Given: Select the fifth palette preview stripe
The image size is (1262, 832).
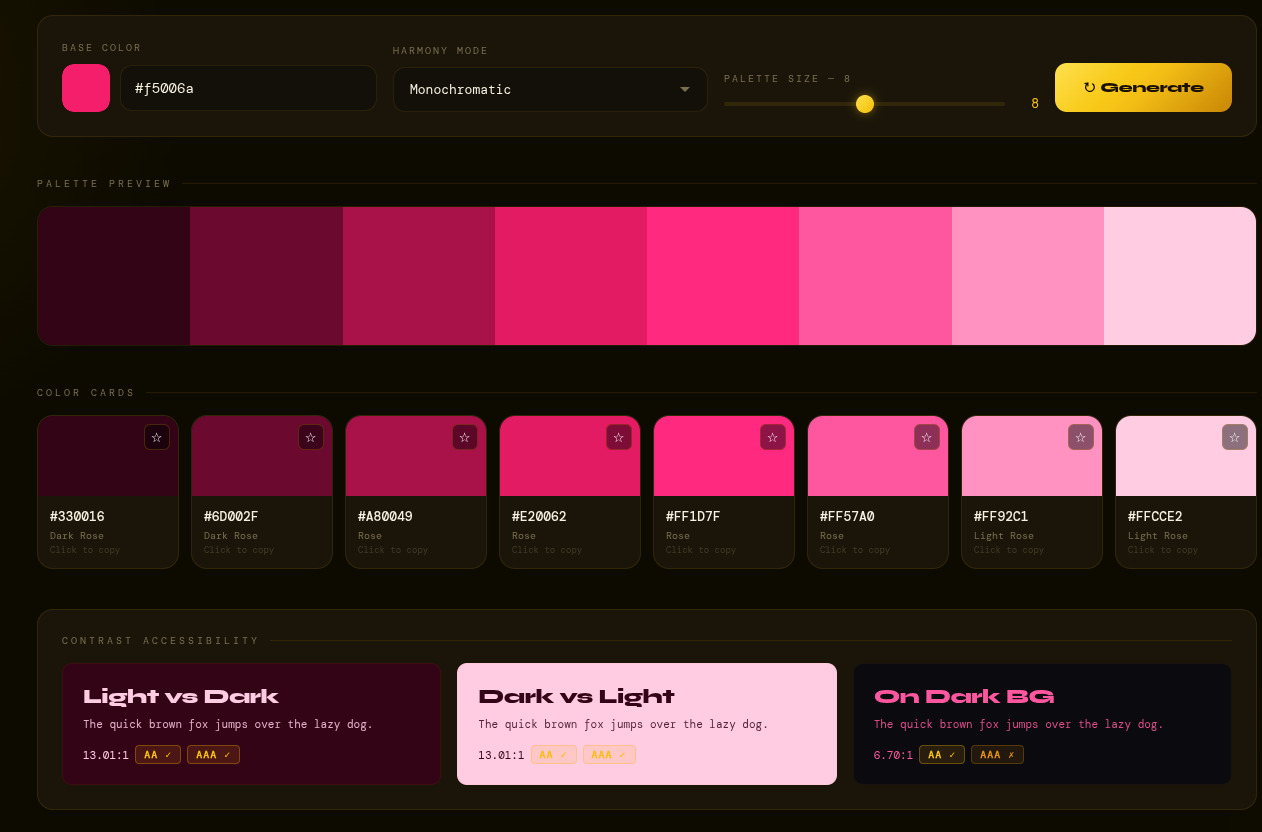Looking at the screenshot, I should (x=723, y=276).
